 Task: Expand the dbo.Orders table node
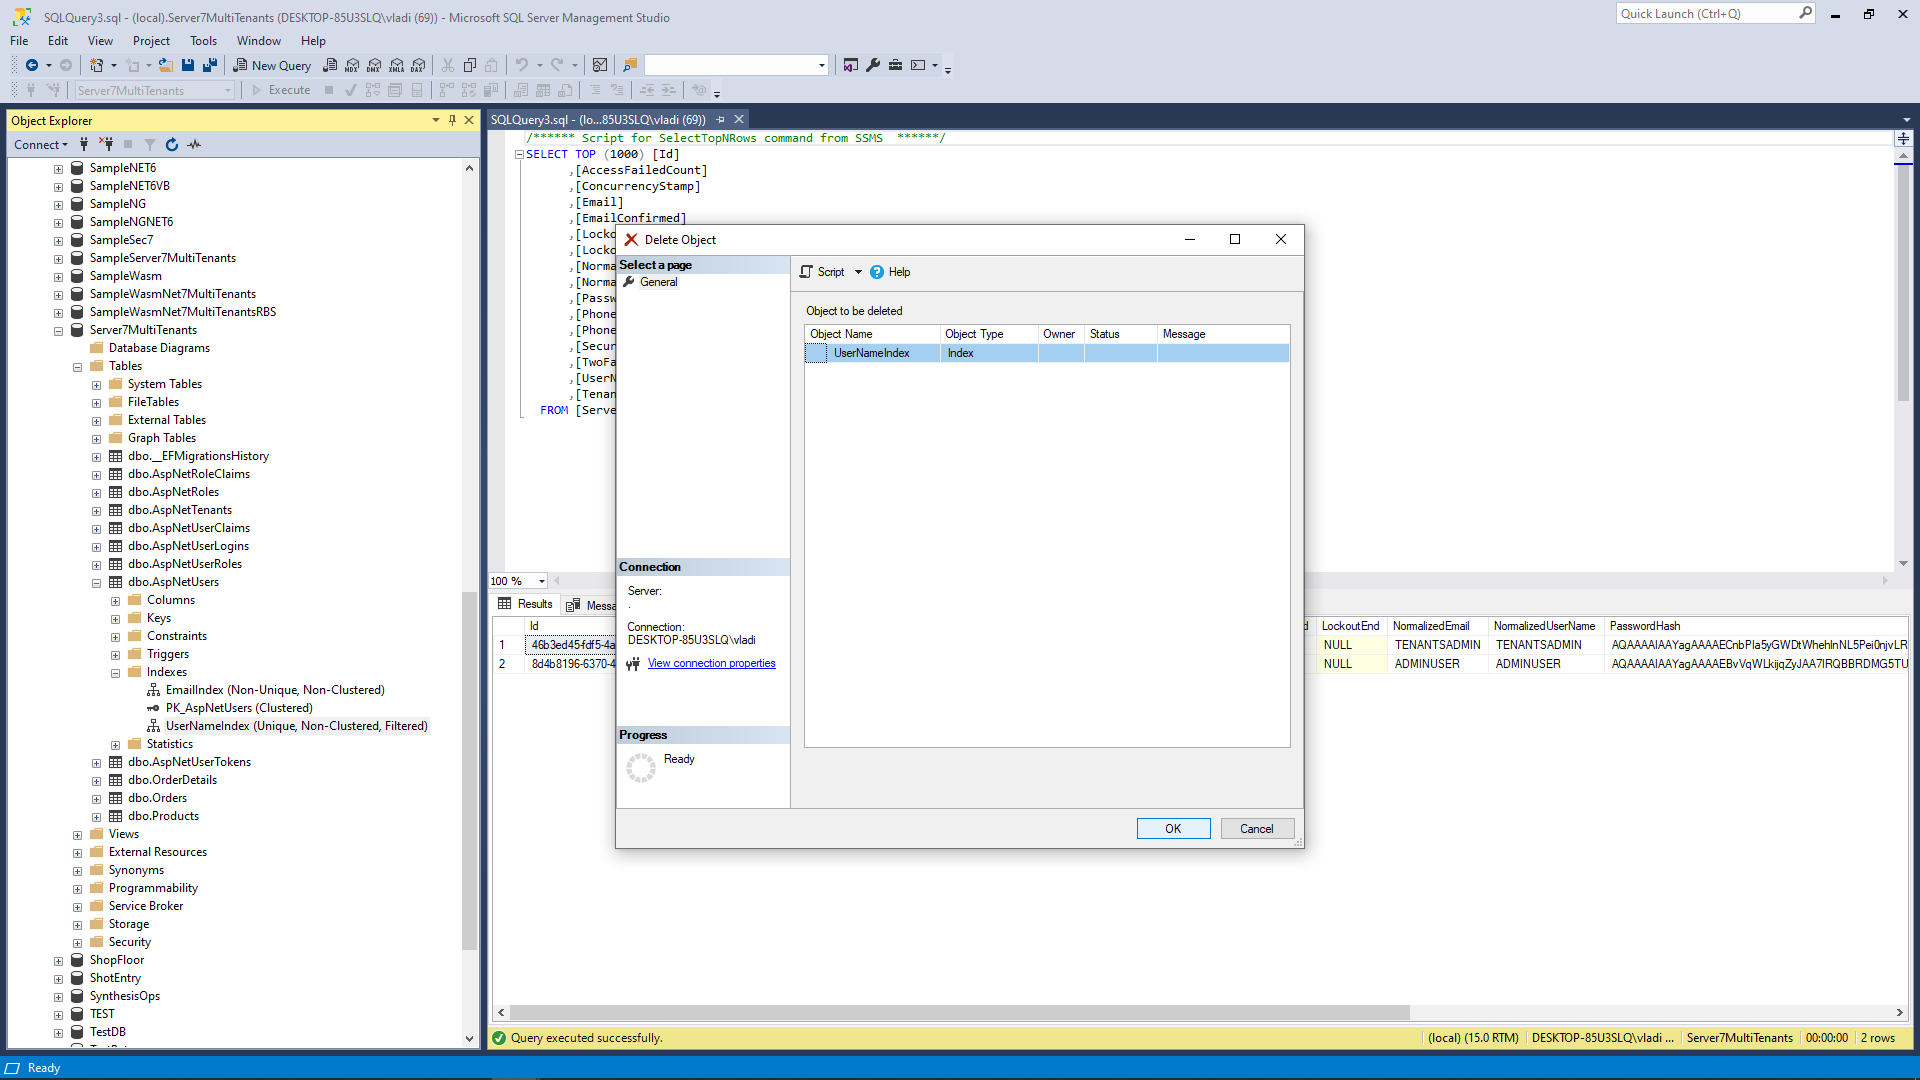click(96, 798)
